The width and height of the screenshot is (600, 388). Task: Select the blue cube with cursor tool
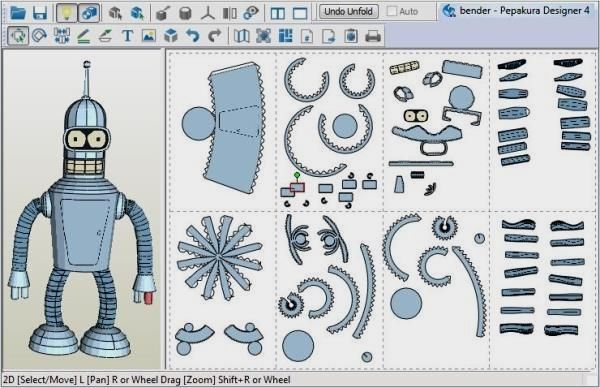coord(137,13)
